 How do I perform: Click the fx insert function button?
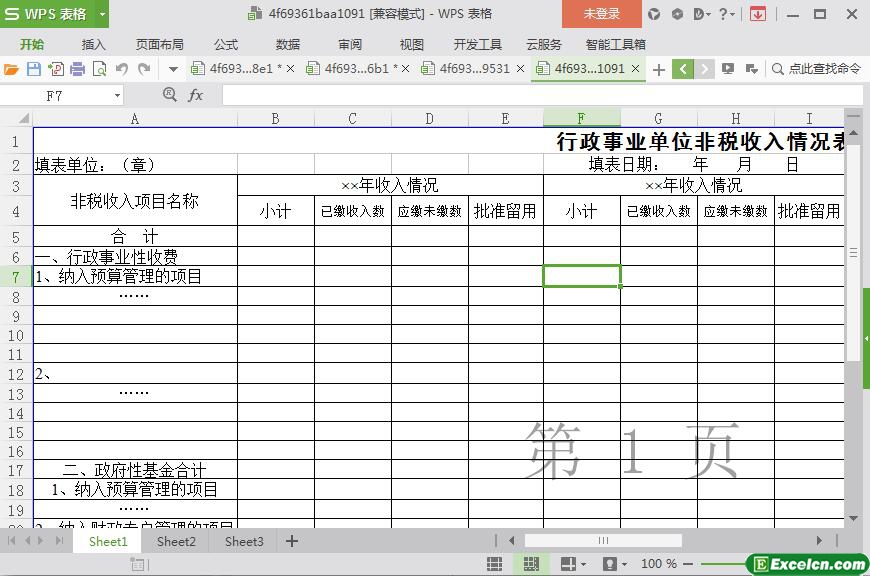coord(195,95)
